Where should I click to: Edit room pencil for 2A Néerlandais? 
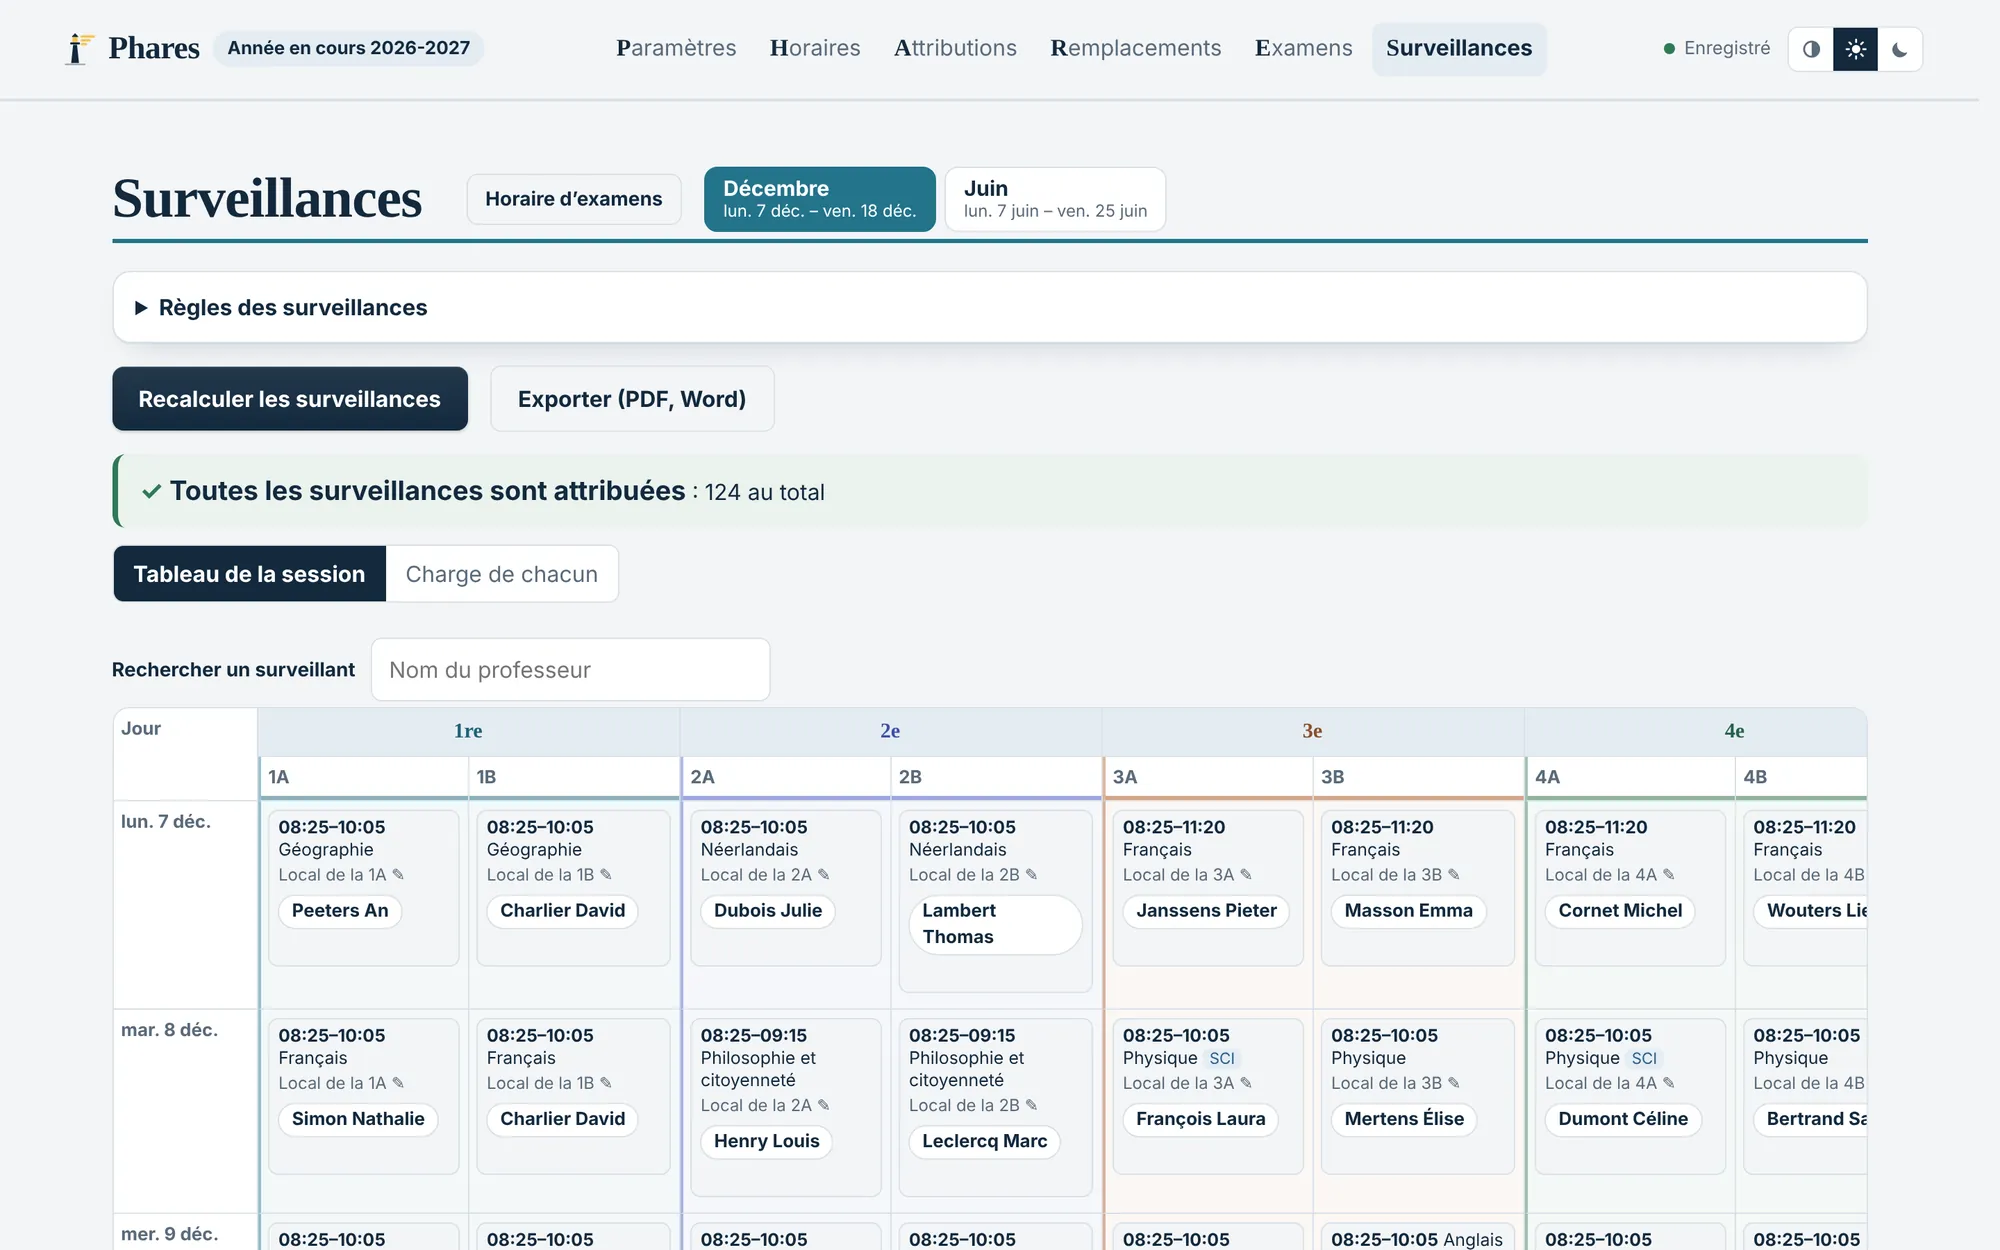824,874
